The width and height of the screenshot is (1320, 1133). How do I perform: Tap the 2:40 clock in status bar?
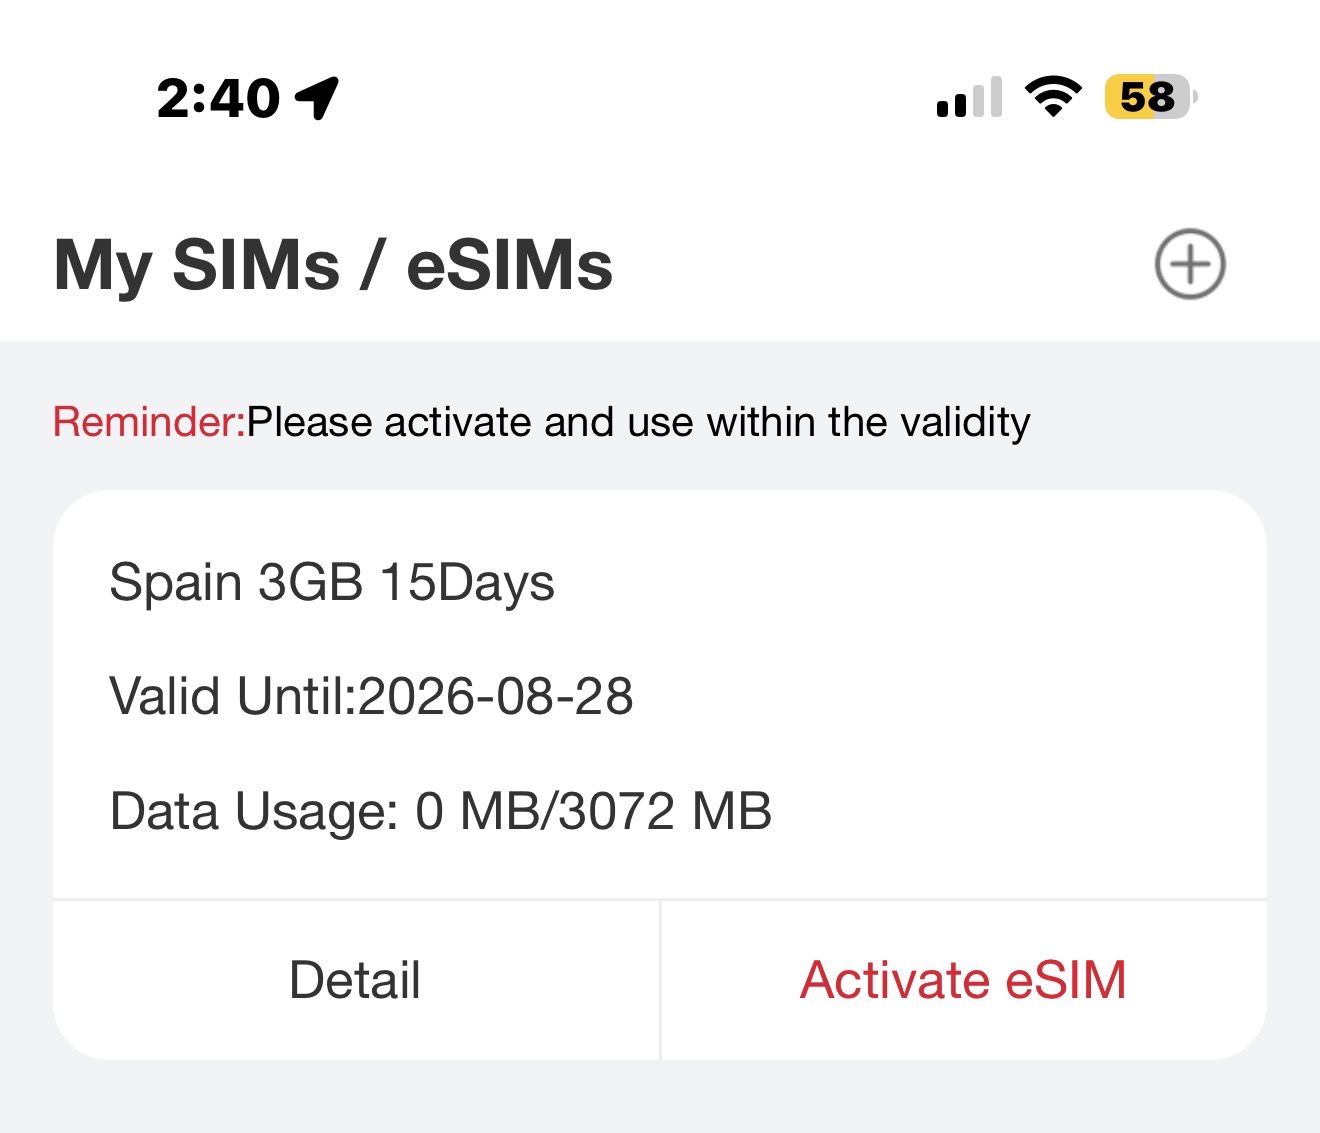[218, 98]
